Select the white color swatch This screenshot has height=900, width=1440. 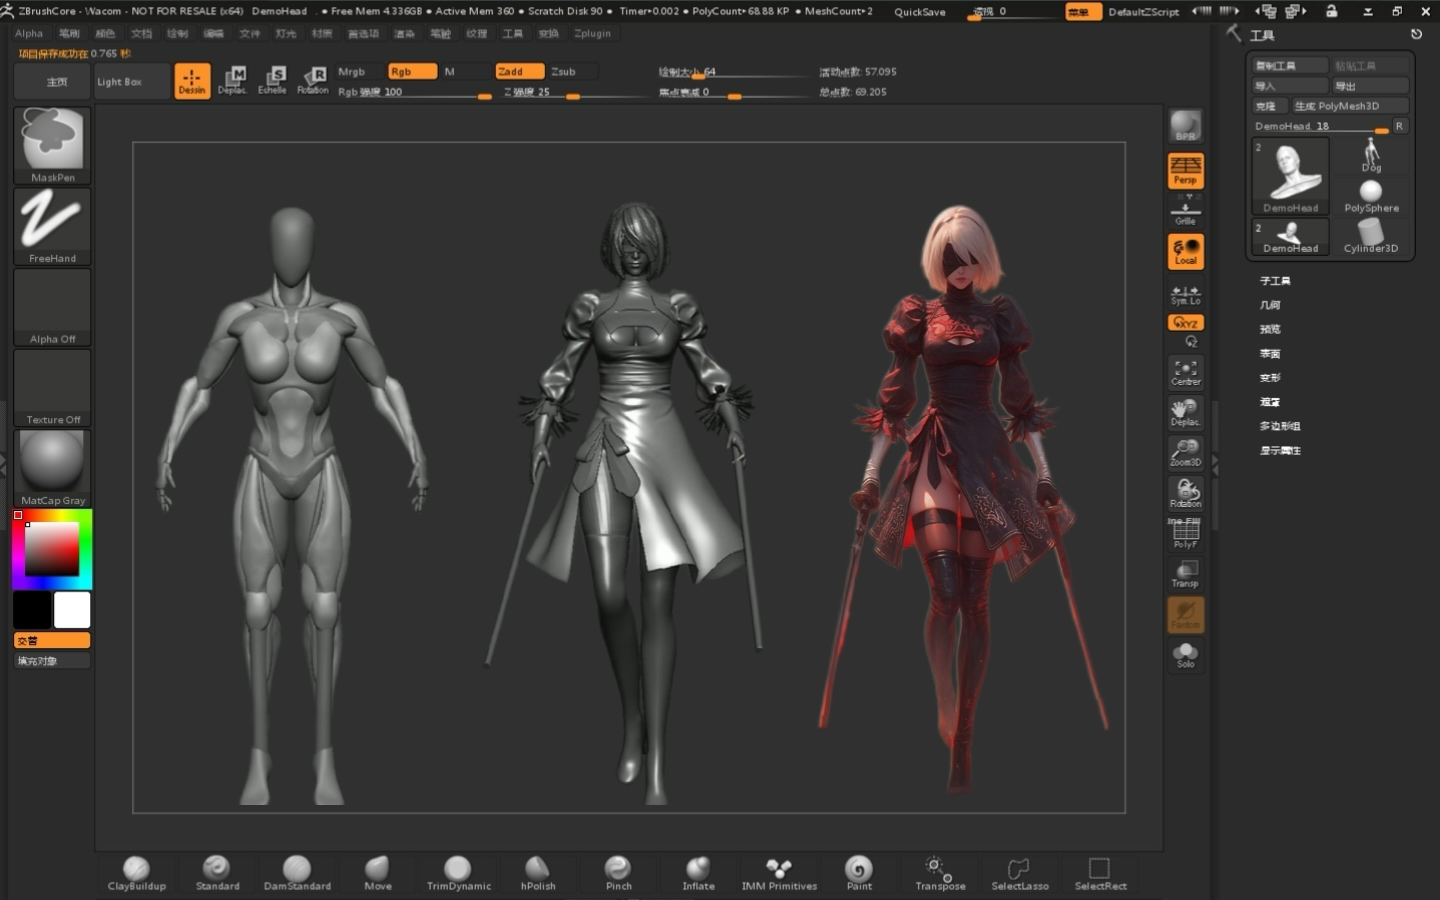pyautogui.click(x=72, y=610)
